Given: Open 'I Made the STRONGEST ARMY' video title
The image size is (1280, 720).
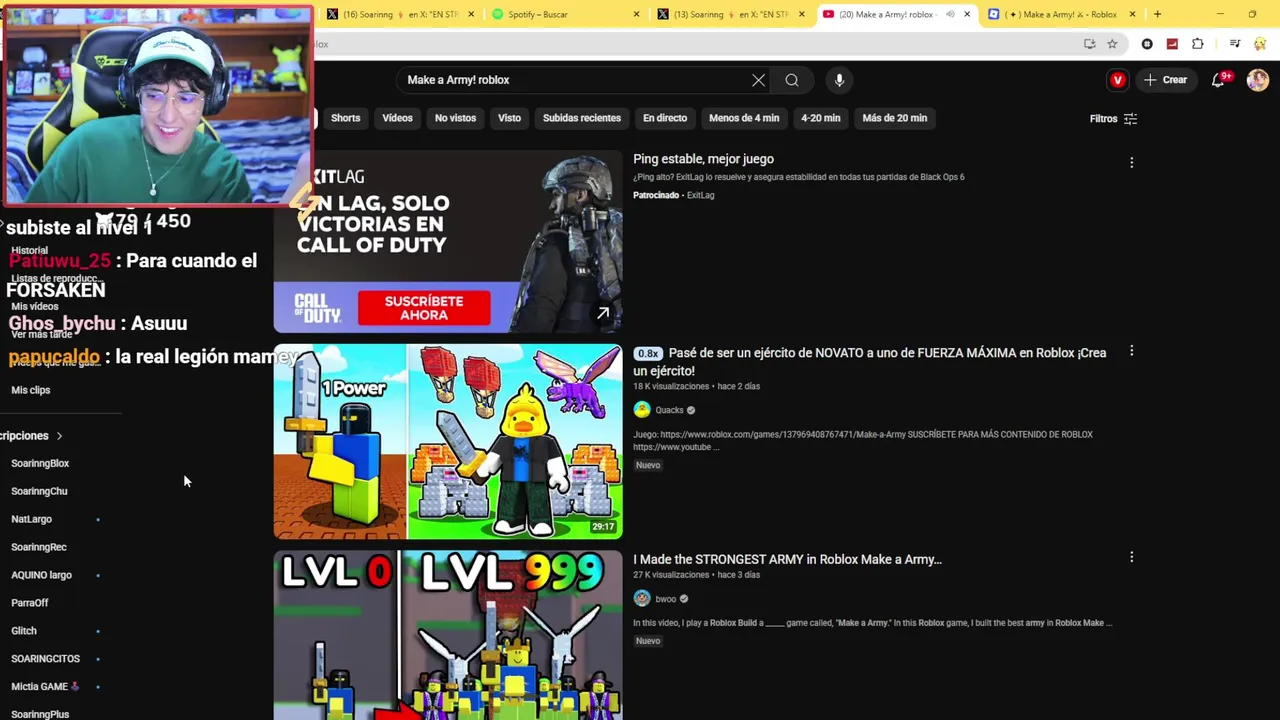Looking at the screenshot, I should [787, 559].
